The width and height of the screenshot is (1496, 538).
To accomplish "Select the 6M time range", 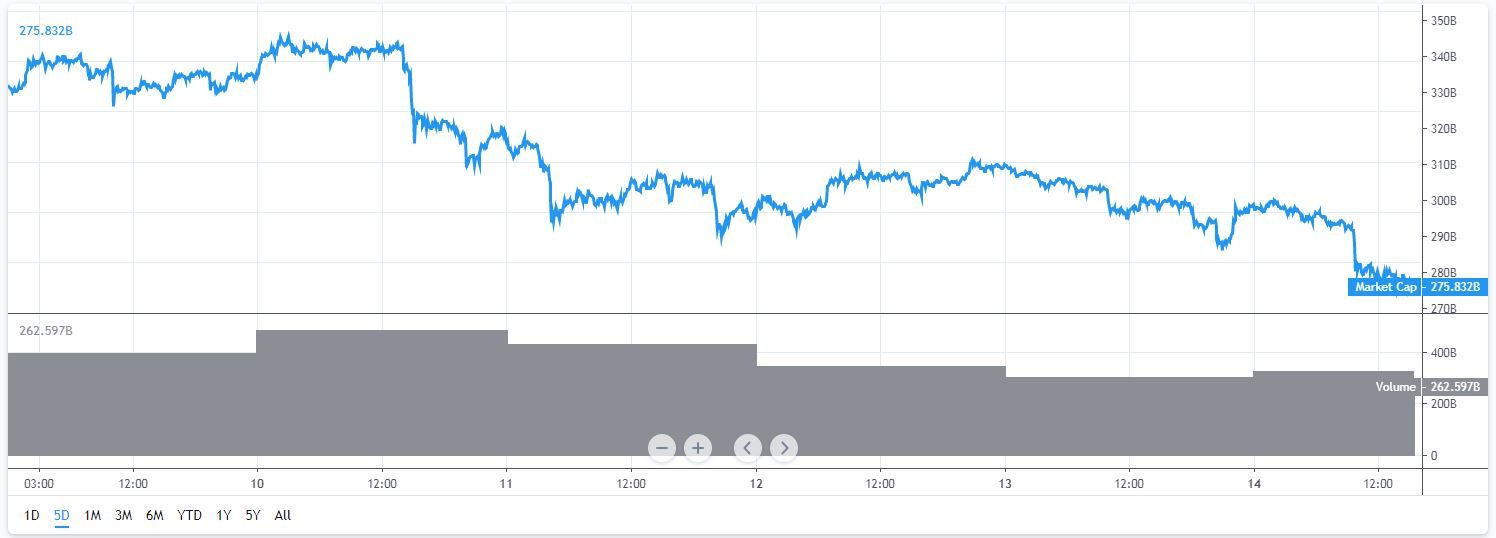I will pyautogui.click(x=154, y=516).
